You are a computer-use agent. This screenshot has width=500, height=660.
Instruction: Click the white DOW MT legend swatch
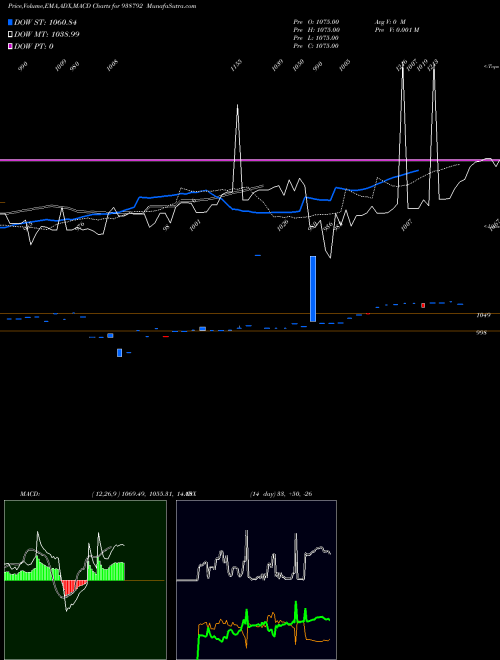point(10,34)
